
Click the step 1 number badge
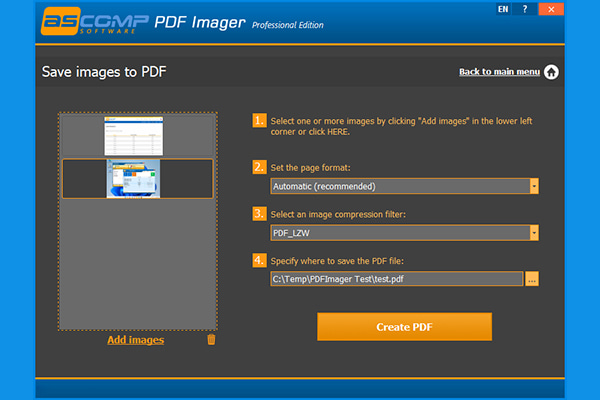pyautogui.click(x=259, y=121)
